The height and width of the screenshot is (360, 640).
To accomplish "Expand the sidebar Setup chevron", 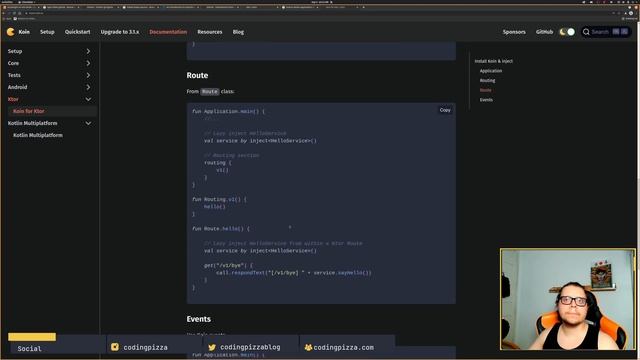I will pyautogui.click(x=88, y=51).
